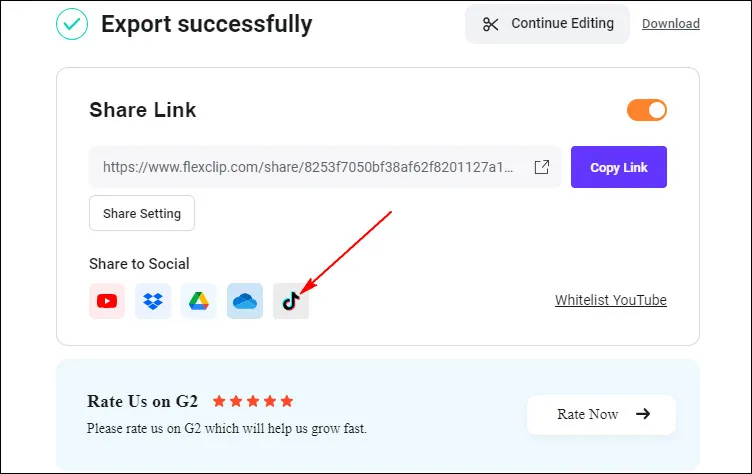Share video to TikTok icon
Screen dimensions: 752x474
pos(291,301)
